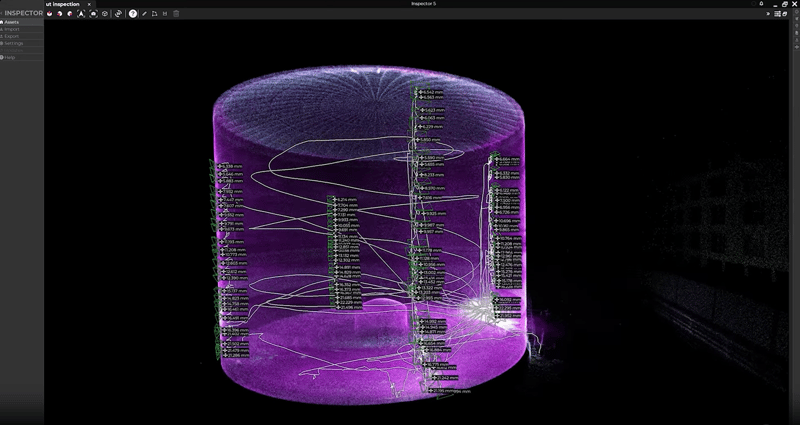Select the 5.623 mm measurement label
The height and width of the screenshot is (425, 800).
point(433,110)
